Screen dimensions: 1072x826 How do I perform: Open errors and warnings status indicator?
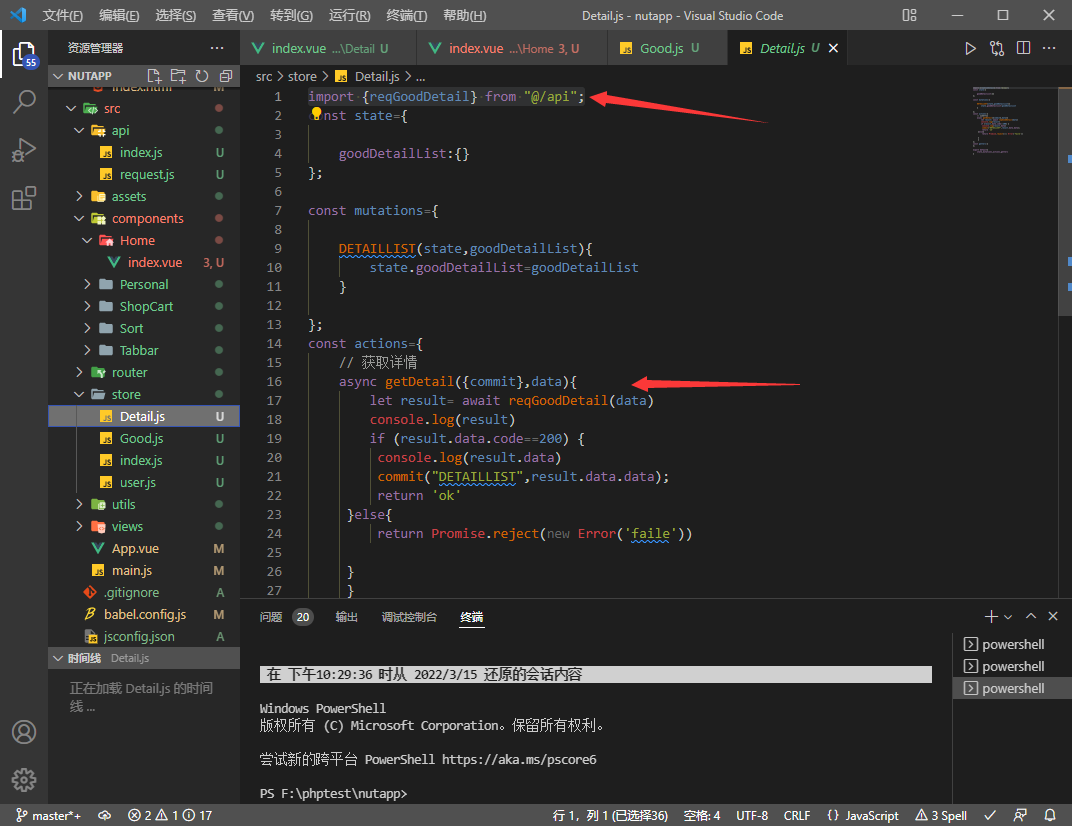pos(170,815)
